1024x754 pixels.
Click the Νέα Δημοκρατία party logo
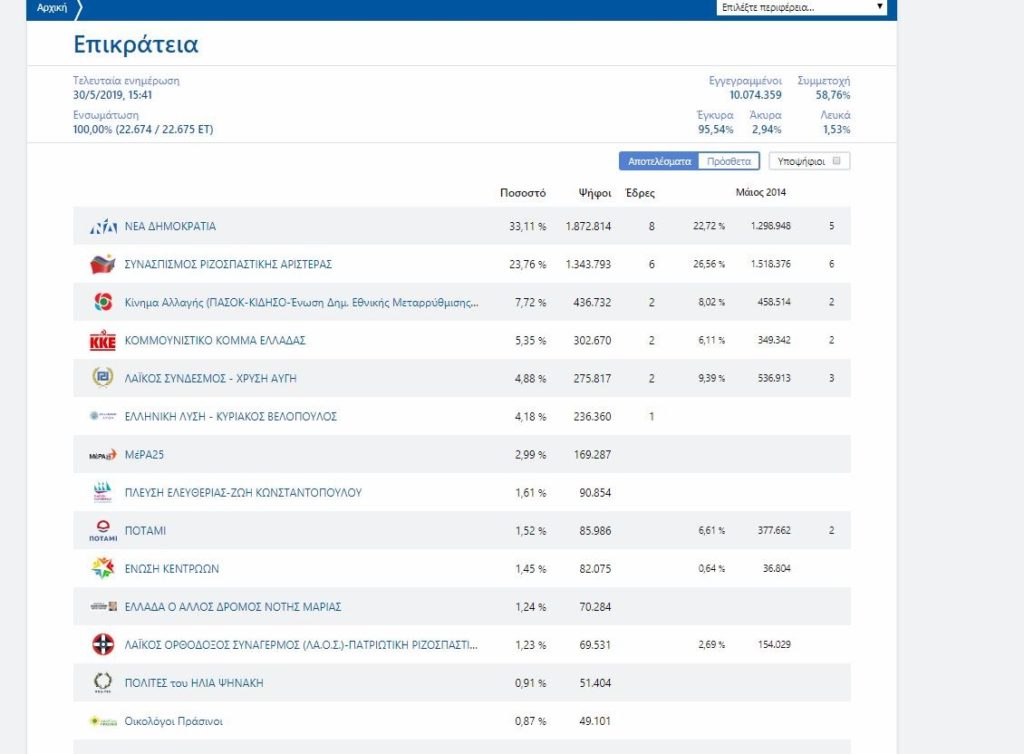(x=103, y=227)
